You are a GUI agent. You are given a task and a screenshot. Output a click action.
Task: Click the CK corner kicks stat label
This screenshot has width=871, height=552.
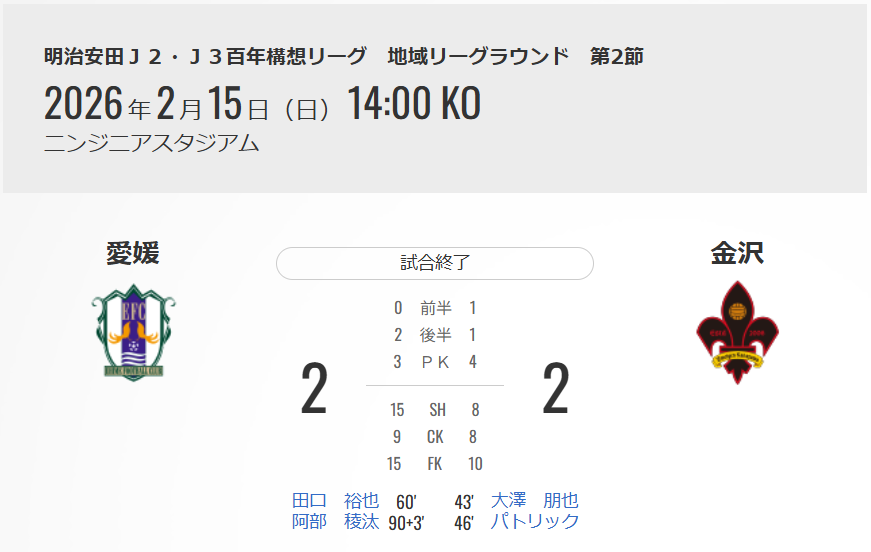436,436
